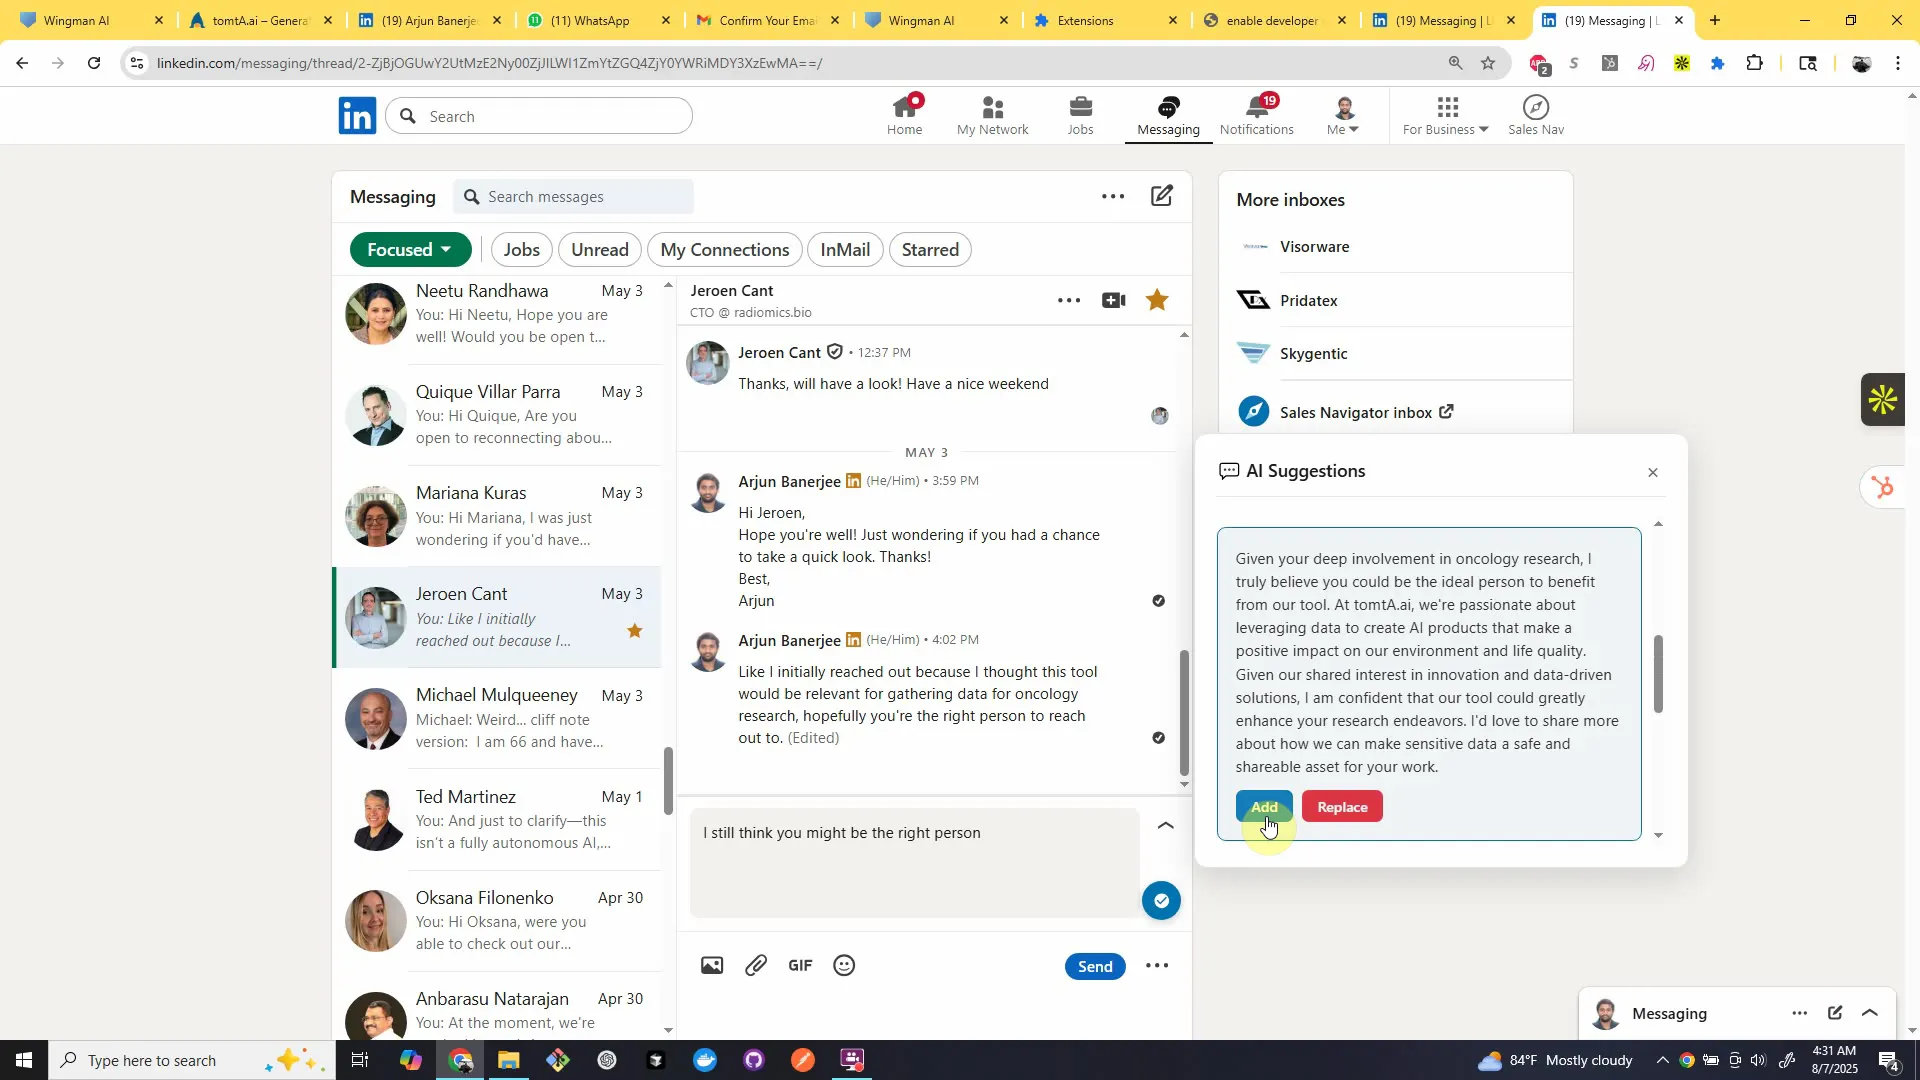Viewport: 1920px width, 1080px height.
Task: Show hidden system tray icons
Action: pyautogui.click(x=1662, y=1060)
